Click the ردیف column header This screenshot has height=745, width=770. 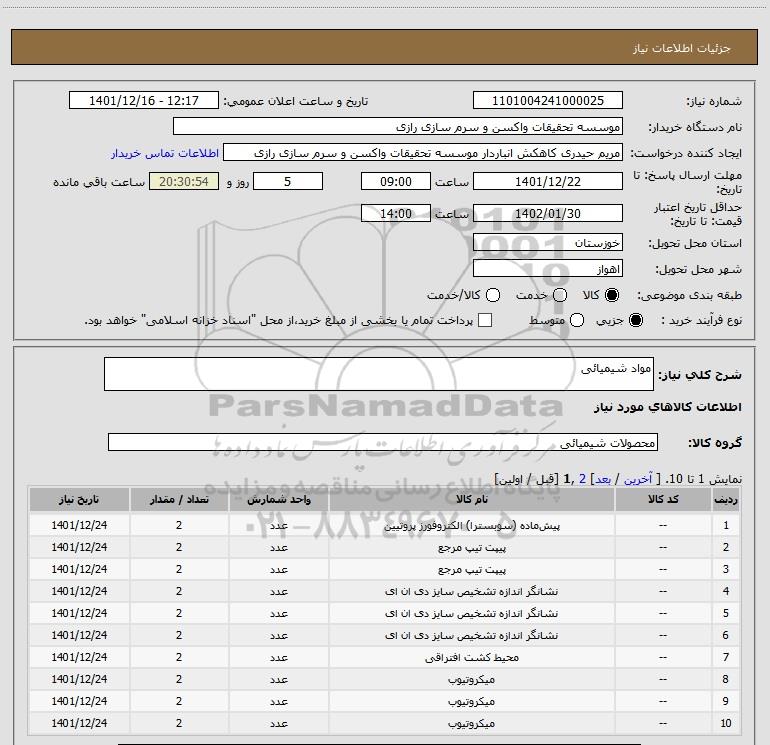click(x=726, y=499)
